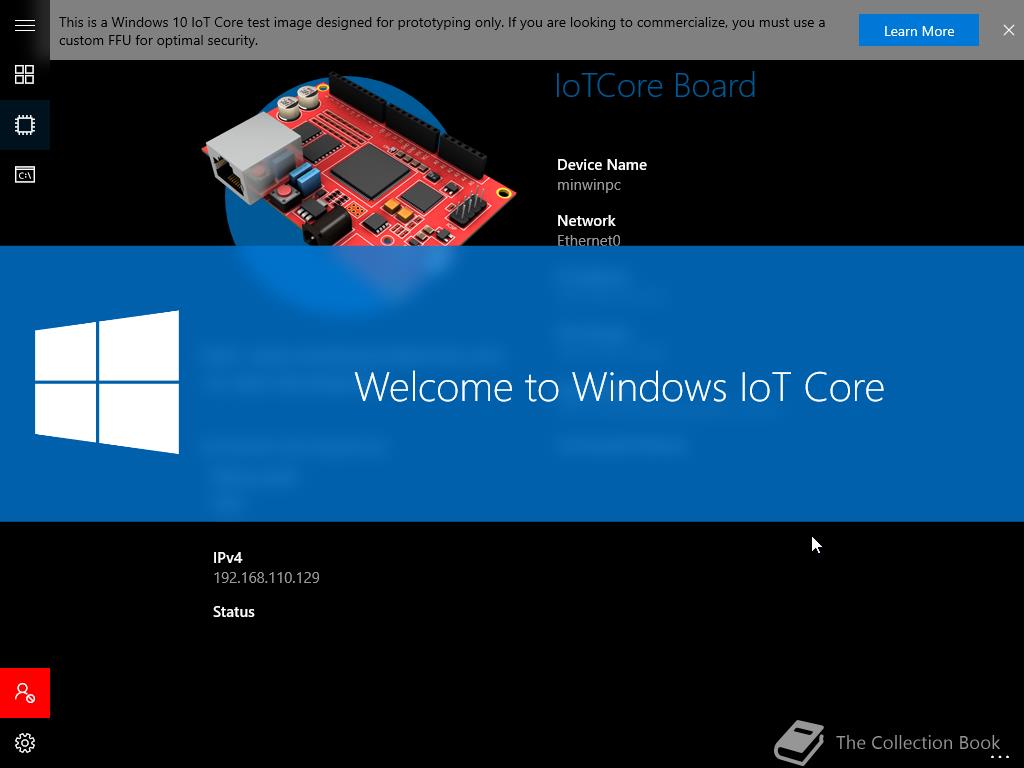Open the hamburger navigation menu
The width and height of the screenshot is (1024, 768).
tap(25, 25)
